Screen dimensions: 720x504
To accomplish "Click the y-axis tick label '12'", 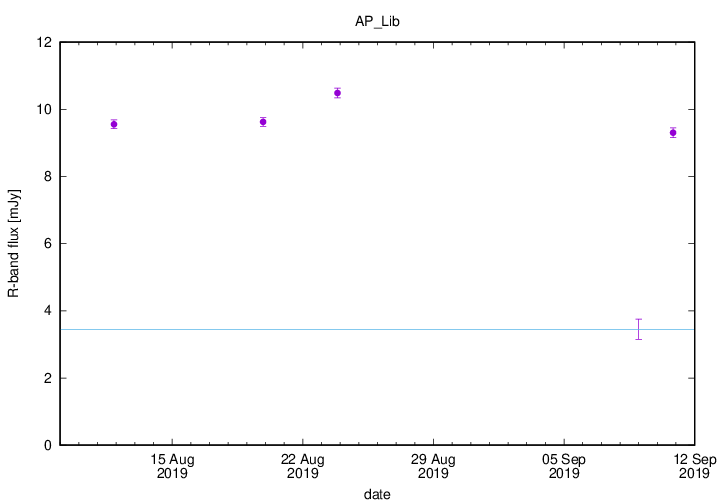I will [45, 43].
